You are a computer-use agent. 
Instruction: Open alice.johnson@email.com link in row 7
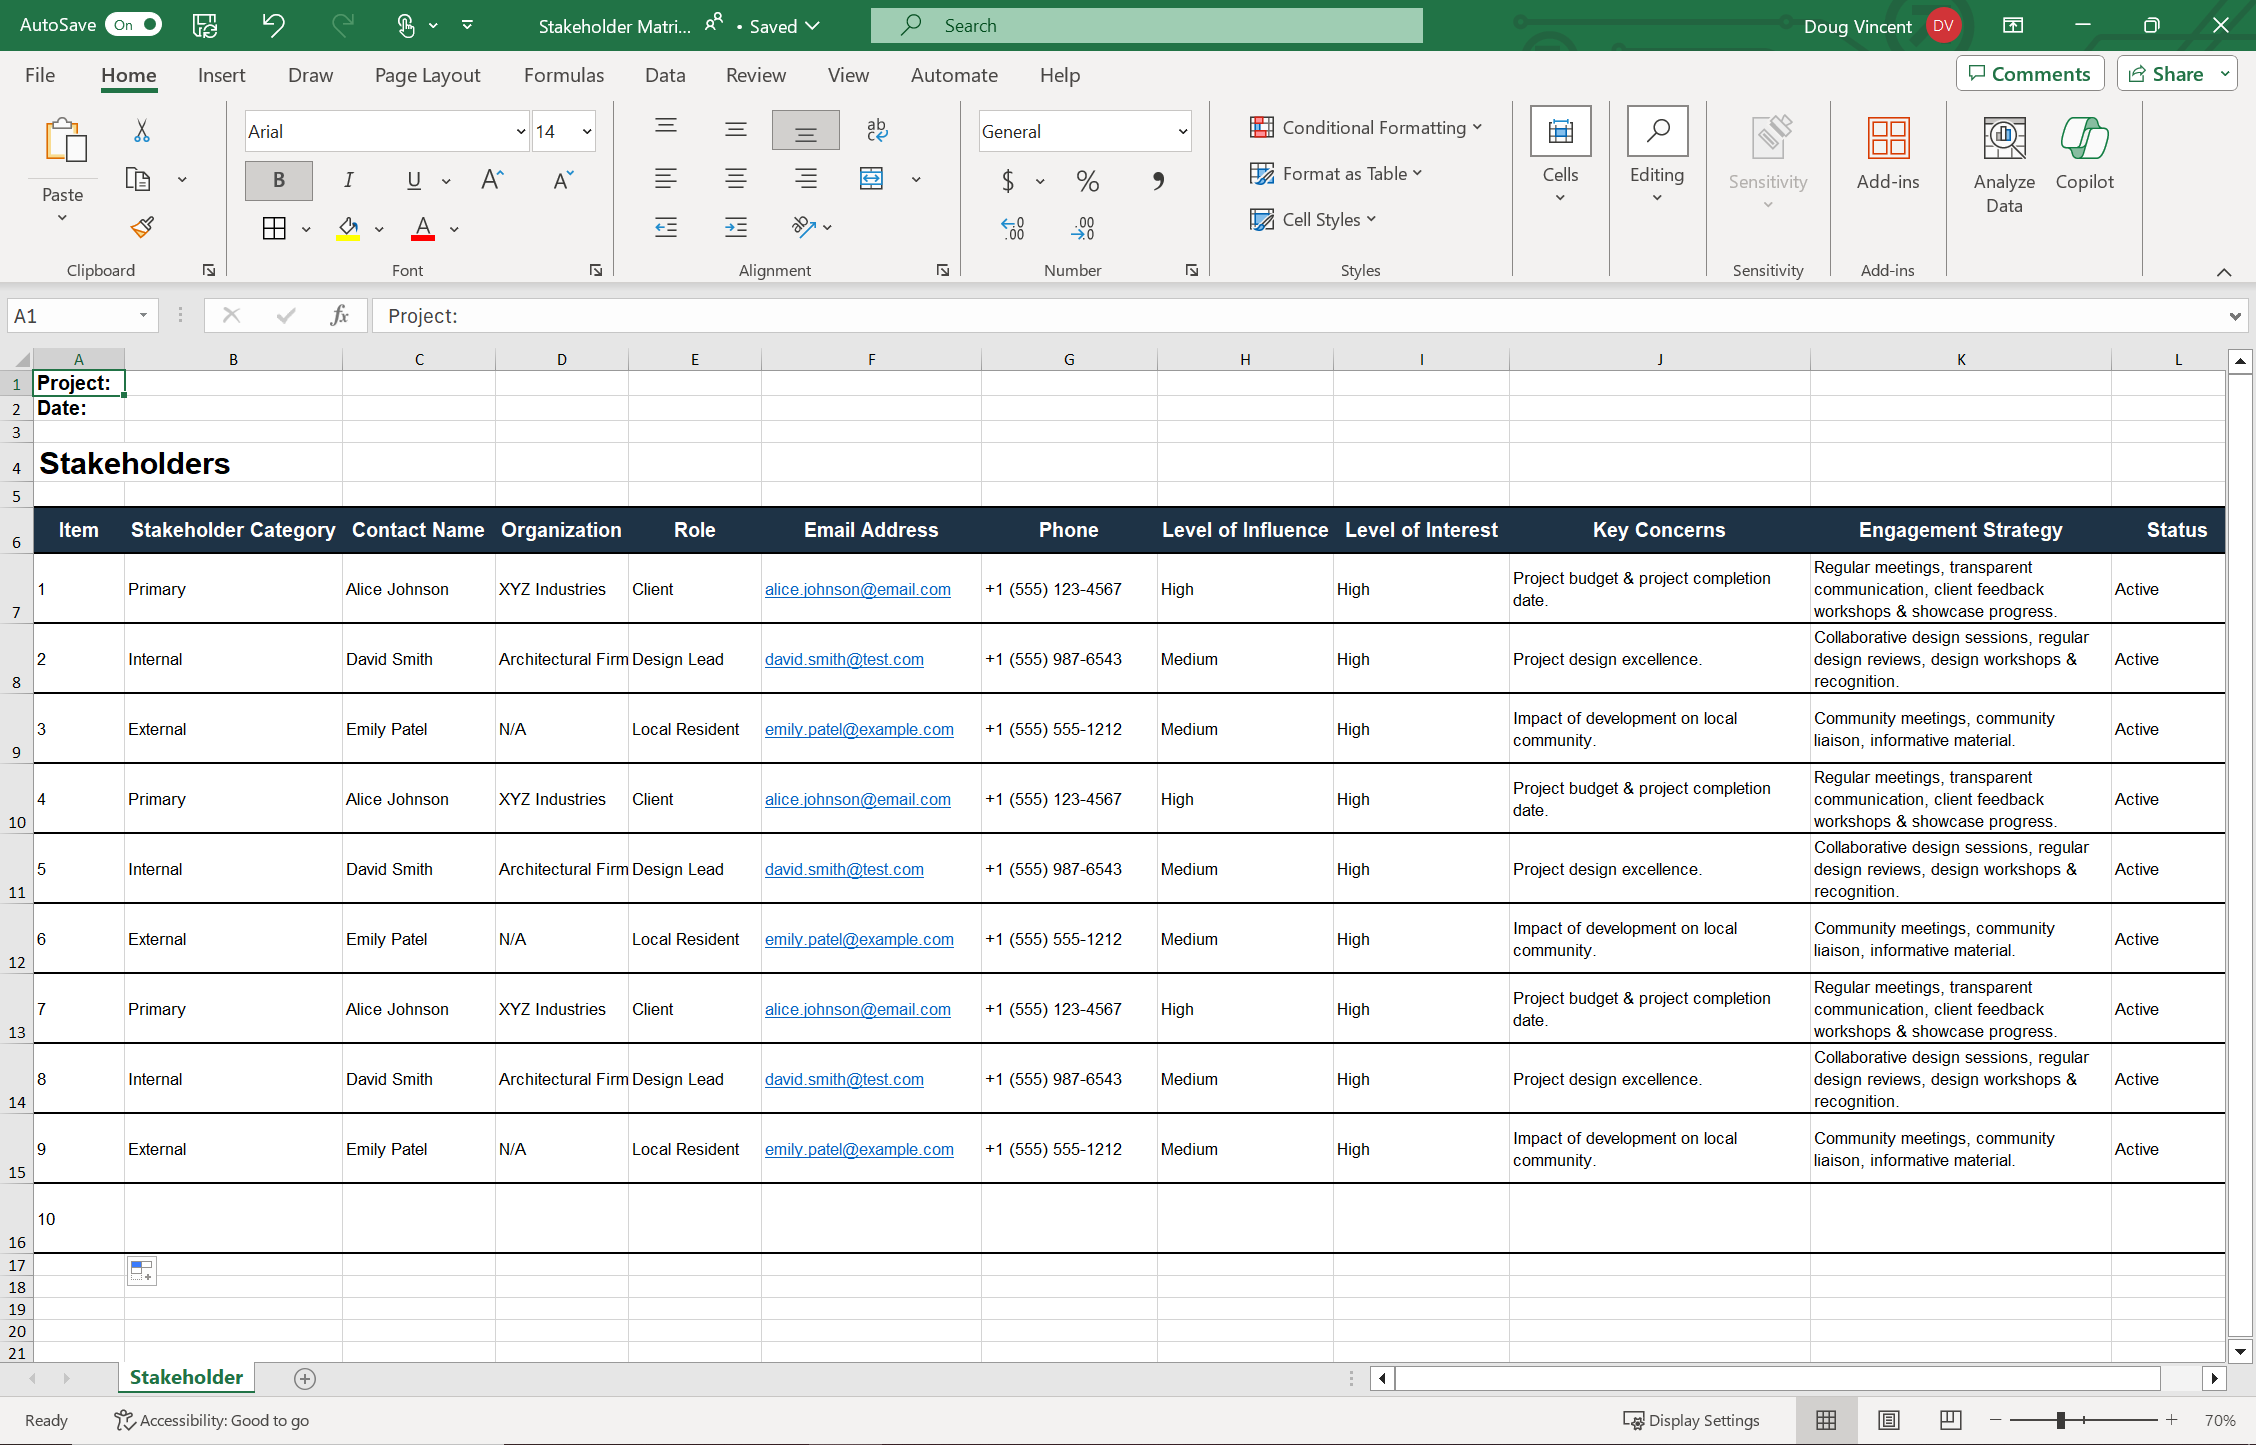pyautogui.click(x=857, y=589)
